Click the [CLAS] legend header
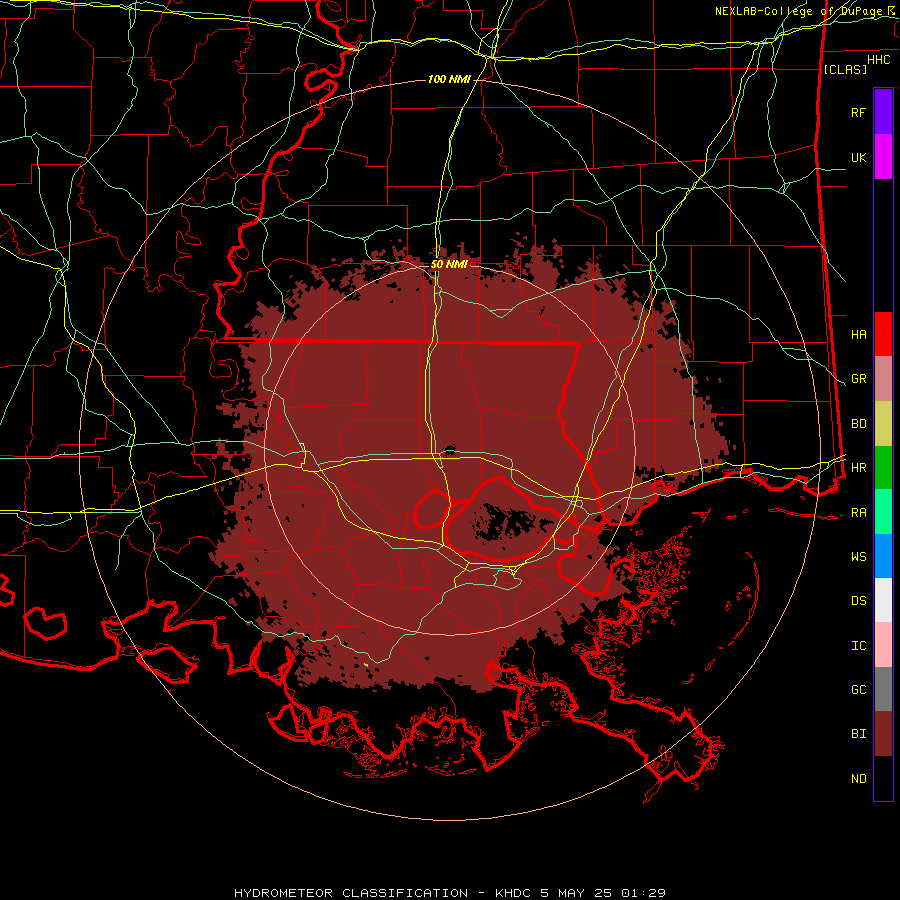Viewport: 900px width, 900px height. 845,69
